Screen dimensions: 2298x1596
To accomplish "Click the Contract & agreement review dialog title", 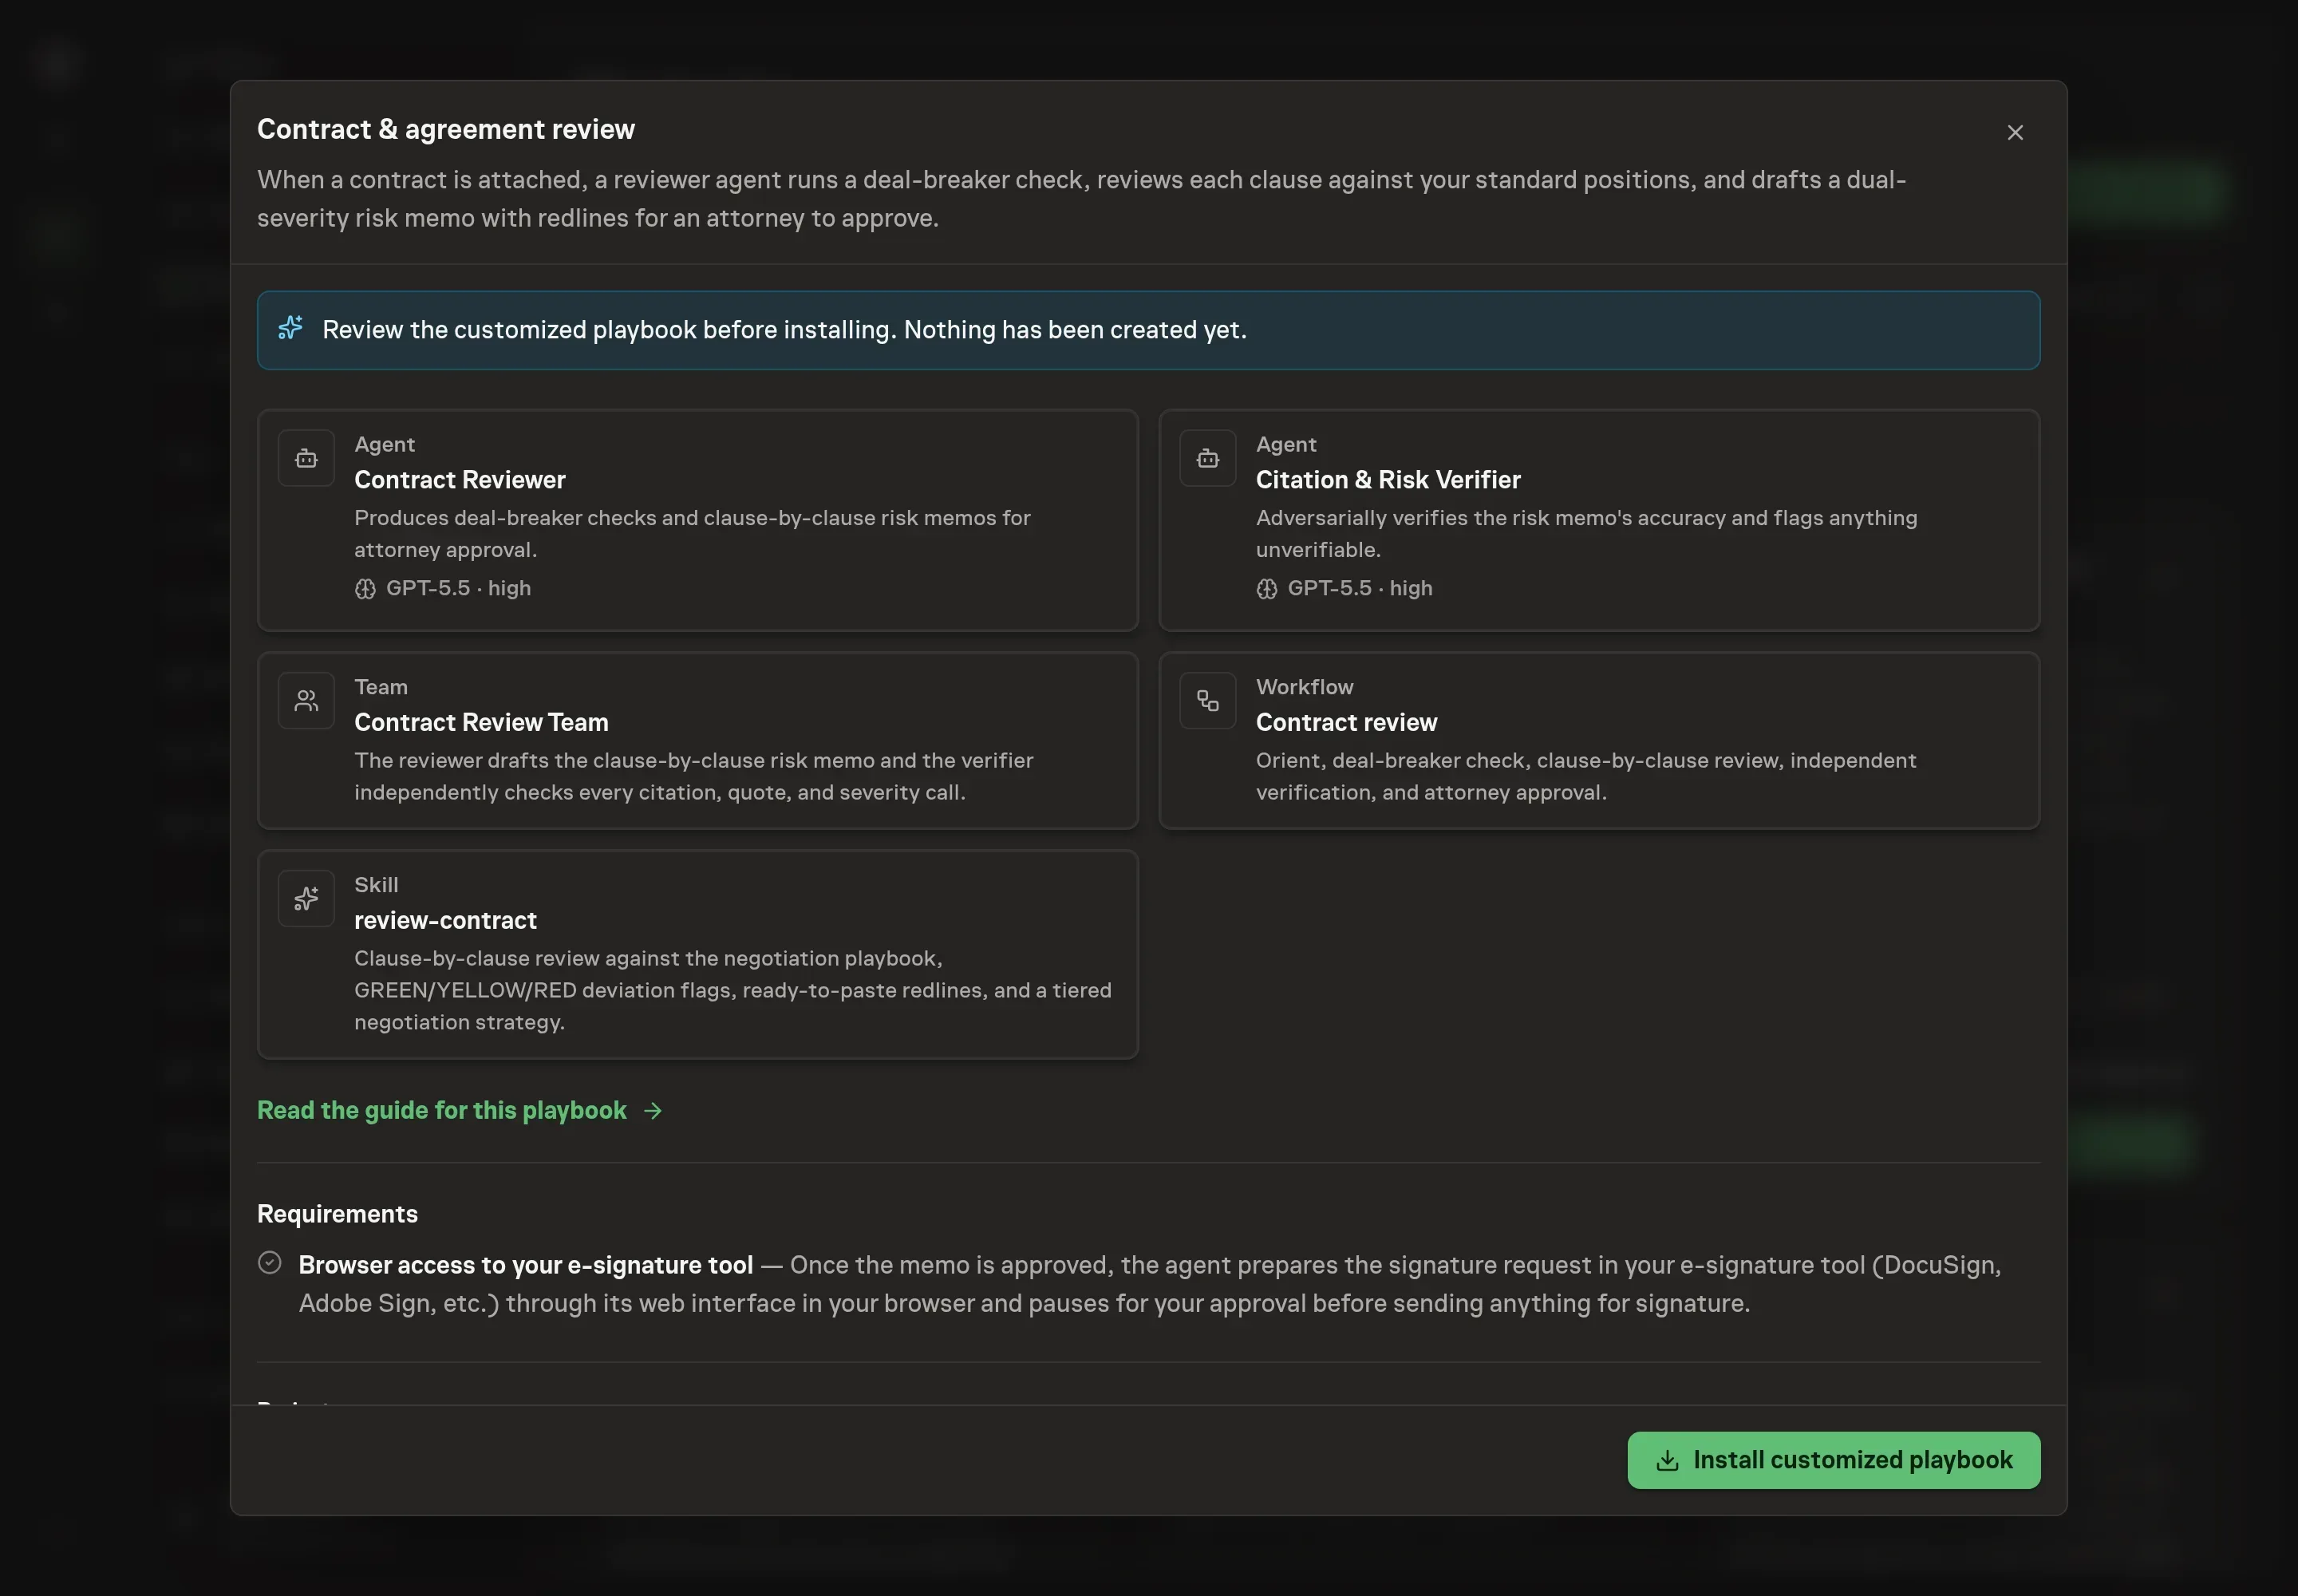I will pyautogui.click(x=446, y=129).
